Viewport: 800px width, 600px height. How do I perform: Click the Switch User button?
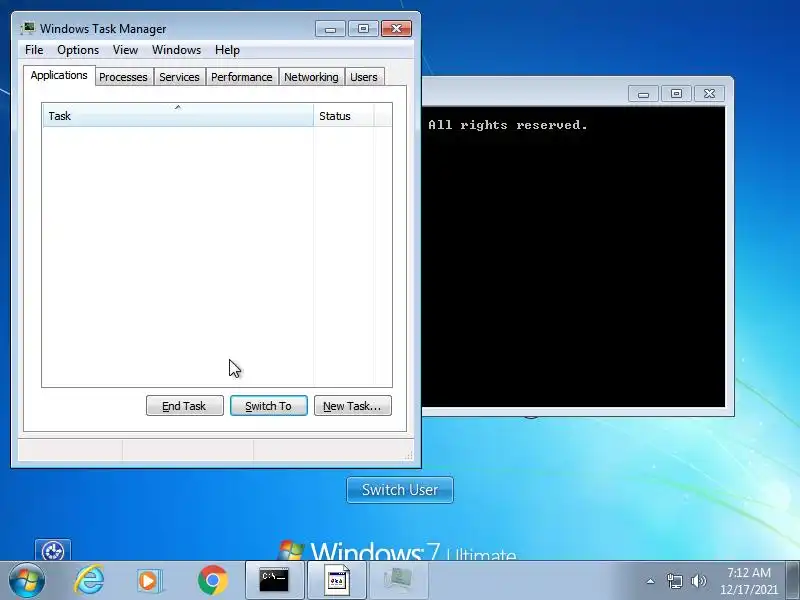tap(400, 490)
